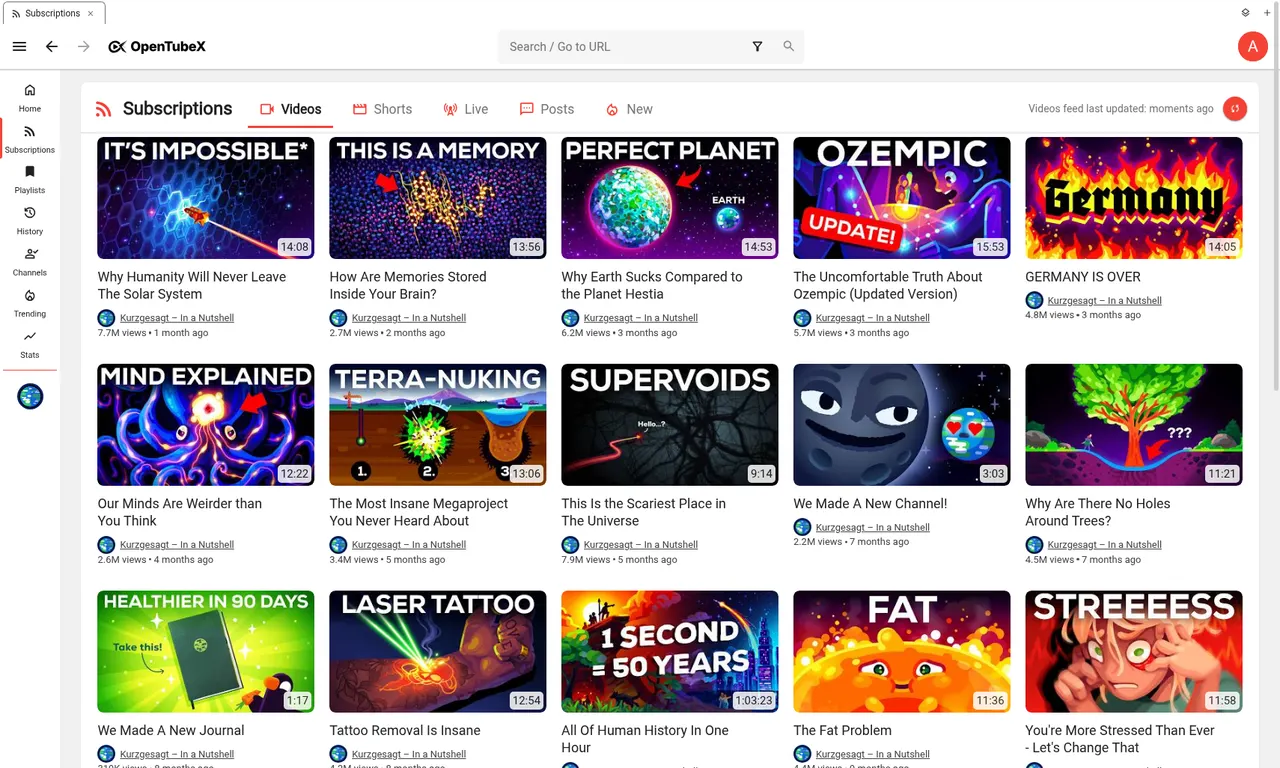Play the 'HEALTHIER IN 90 DAYS' thumbnail video
This screenshot has width=1280, height=768.
coord(206,652)
